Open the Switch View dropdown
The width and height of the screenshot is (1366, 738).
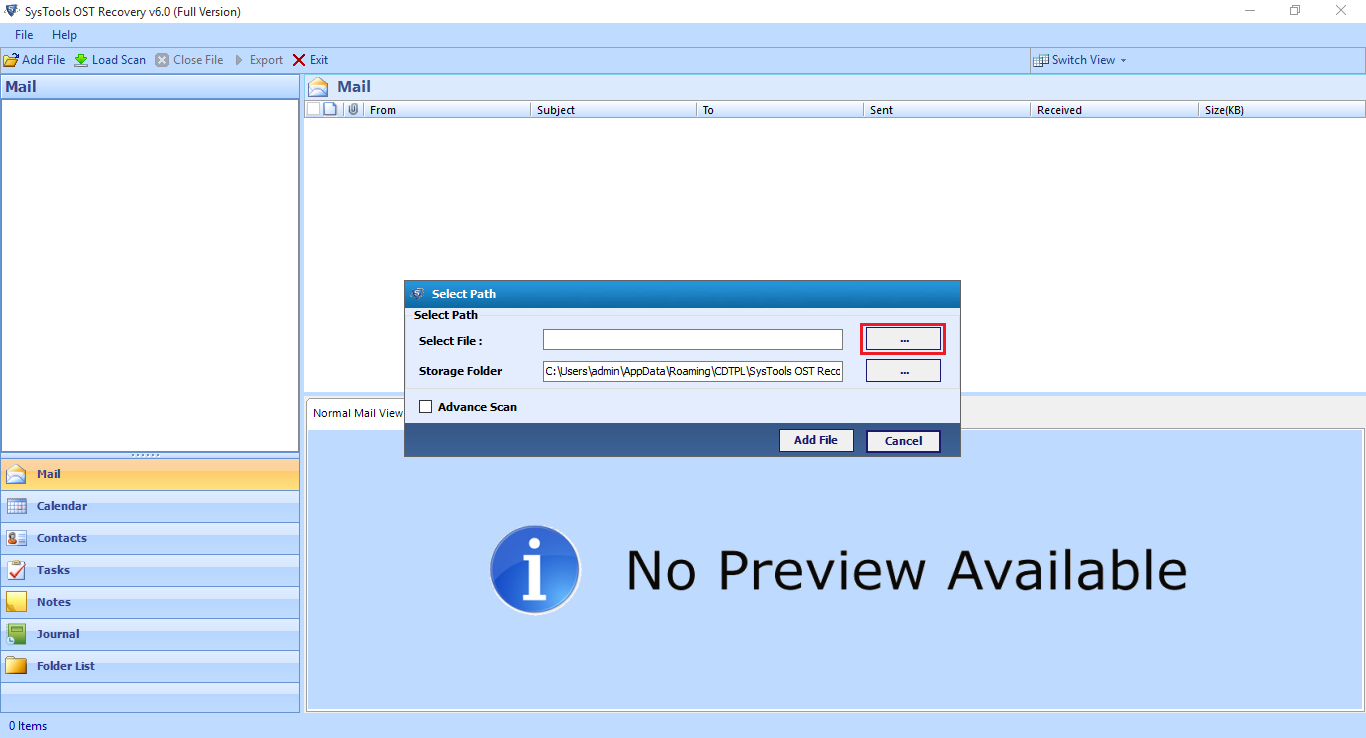pyautogui.click(x=1080, y=60)
